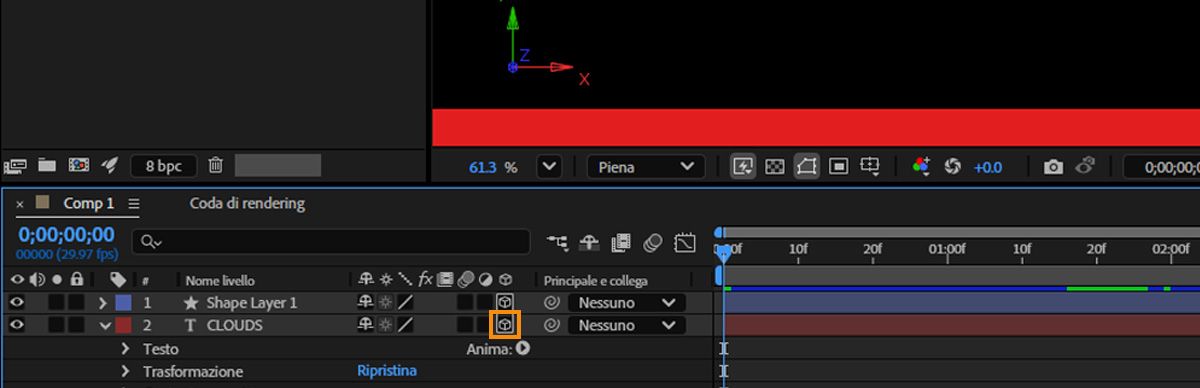Toggle Fast Previews in the viewer

click(743, 167)
